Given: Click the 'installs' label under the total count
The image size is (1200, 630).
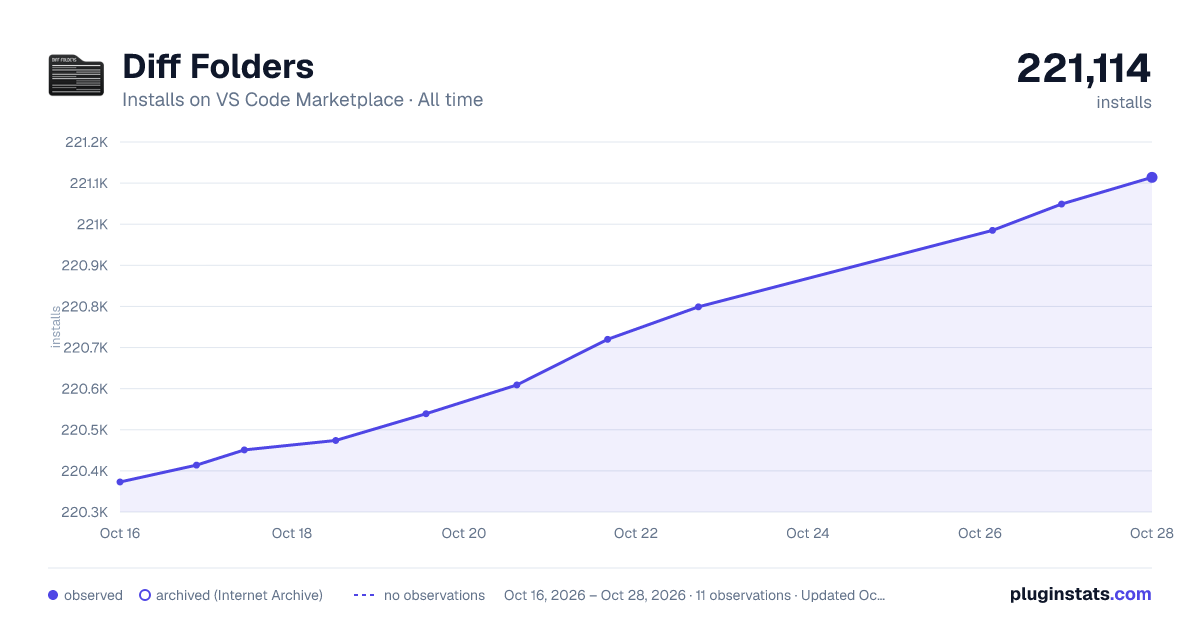Looking at the screenshot, I should [1124, 102].
